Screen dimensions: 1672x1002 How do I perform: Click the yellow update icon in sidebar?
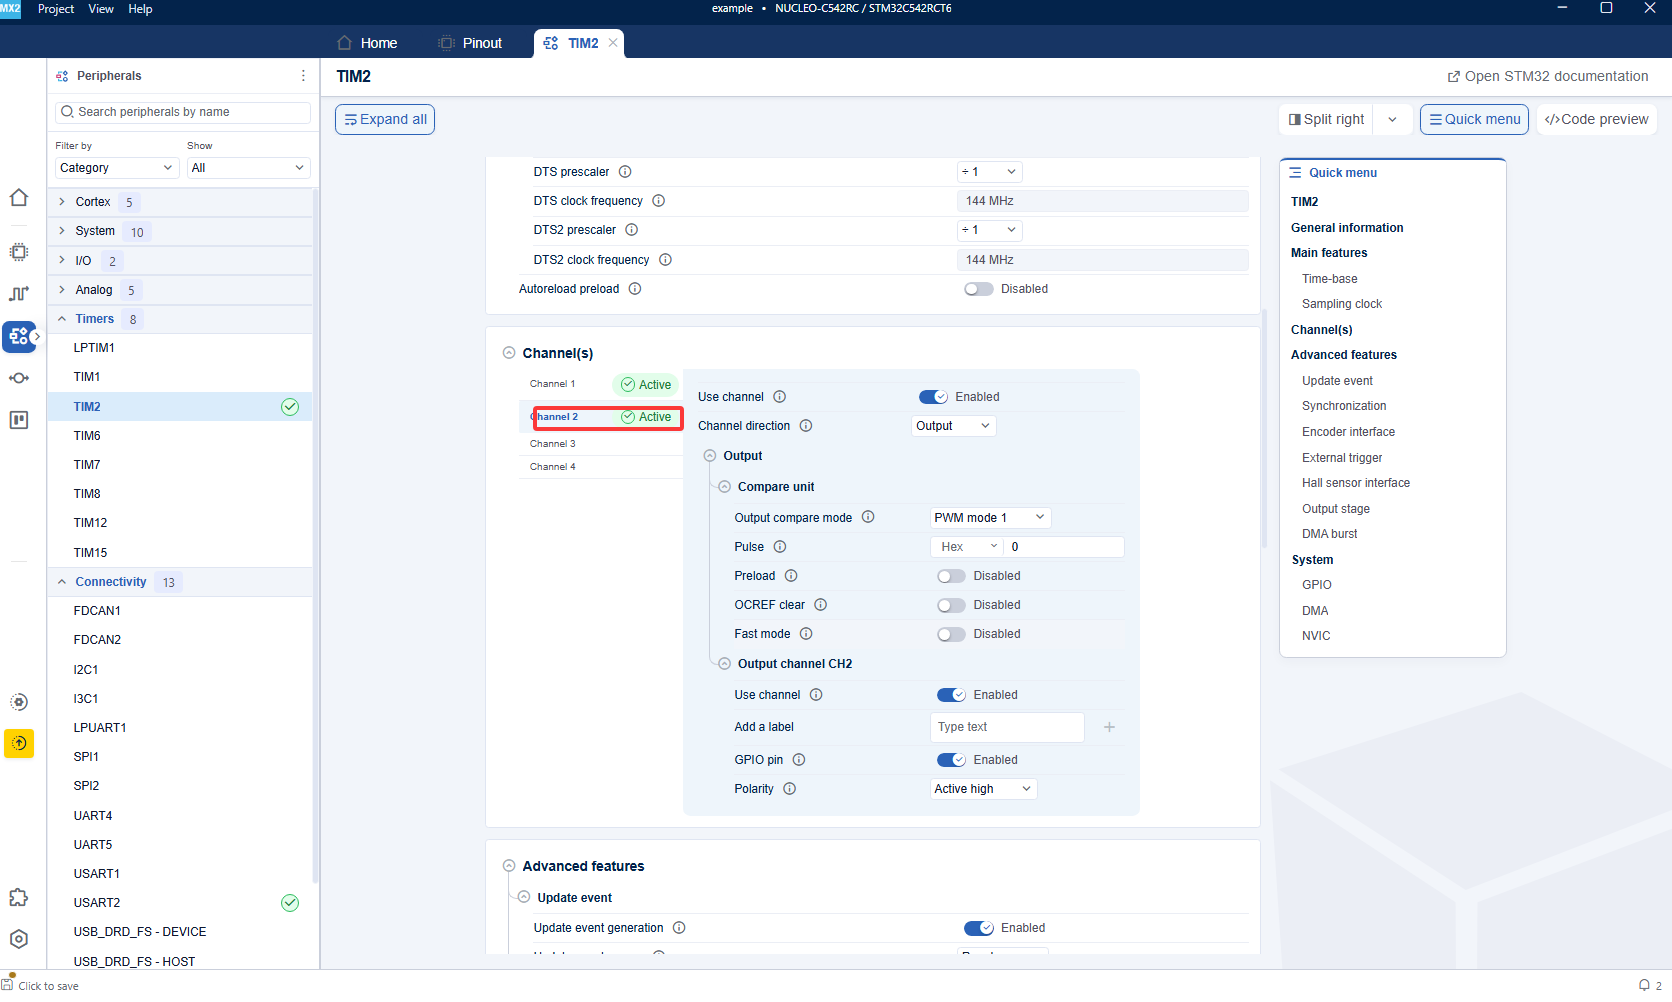[19, 743]
